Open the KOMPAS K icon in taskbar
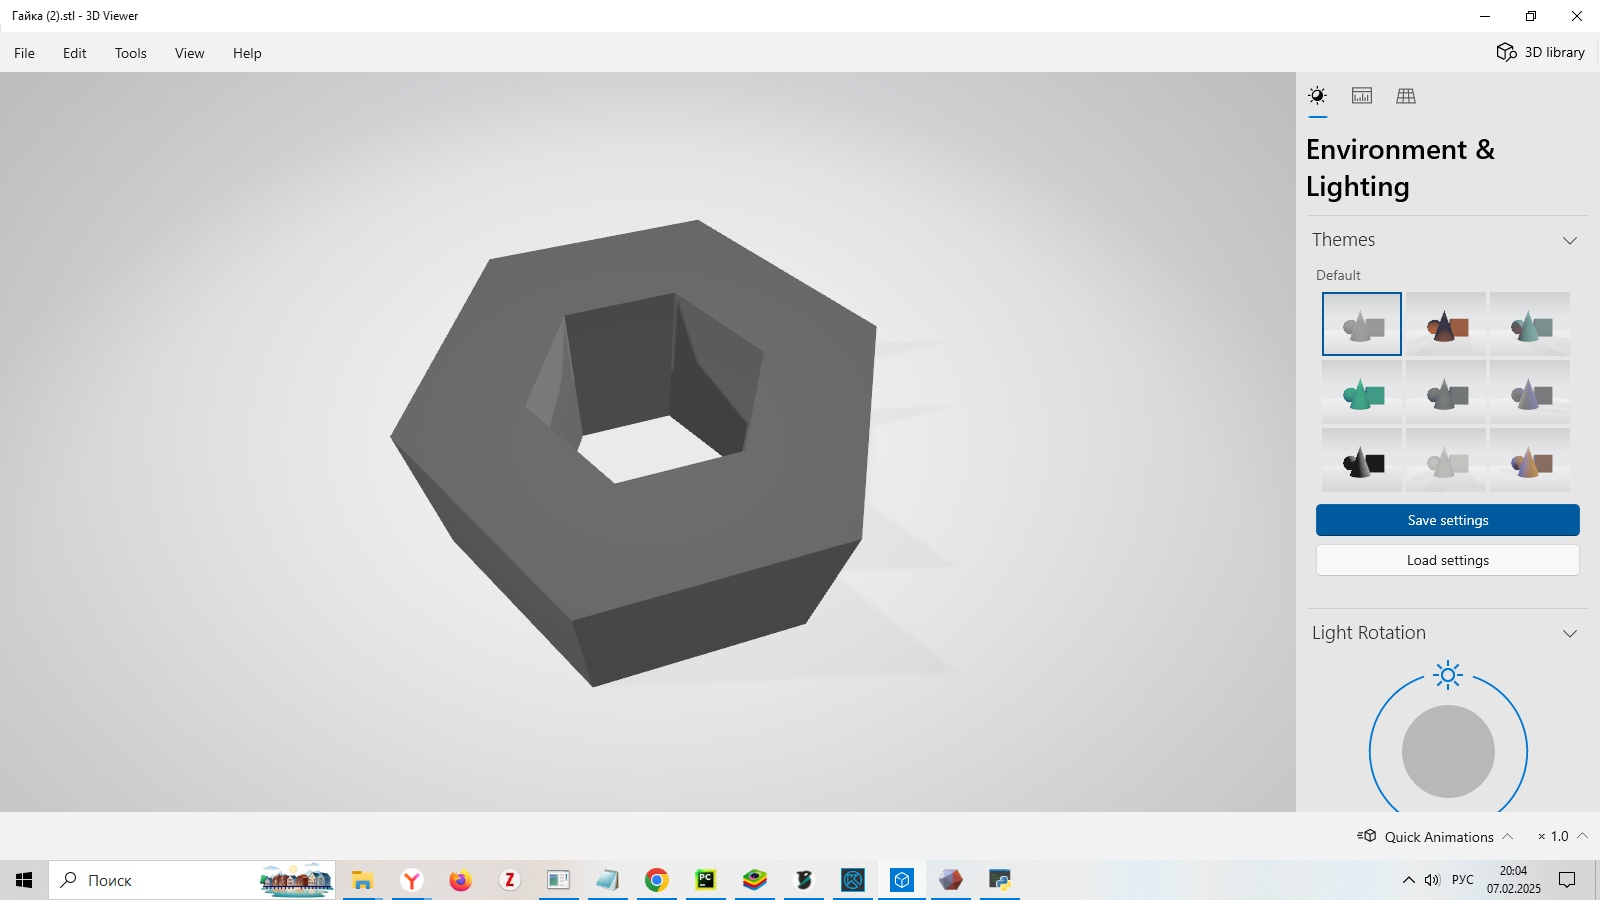1600x900 pixels. tap(853, 880)
